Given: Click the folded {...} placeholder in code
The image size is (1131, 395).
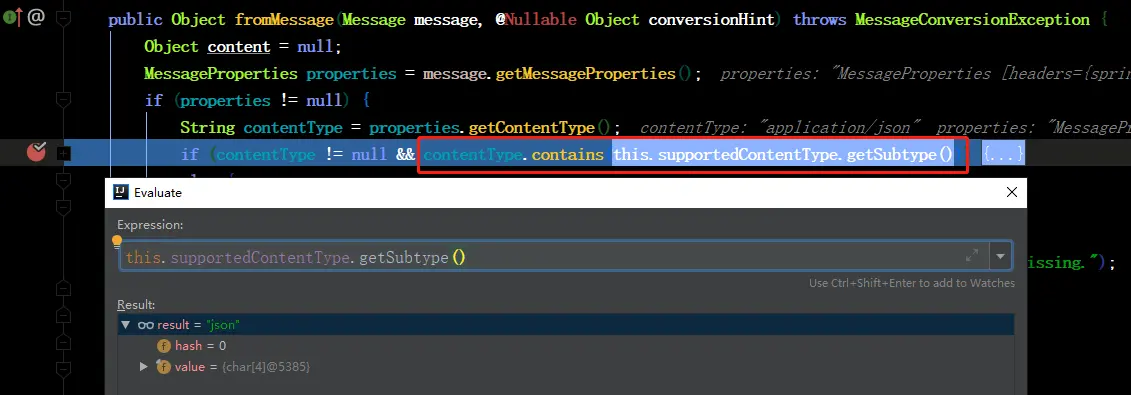Looking at the screenshot, I should (x=1003, y=154).
